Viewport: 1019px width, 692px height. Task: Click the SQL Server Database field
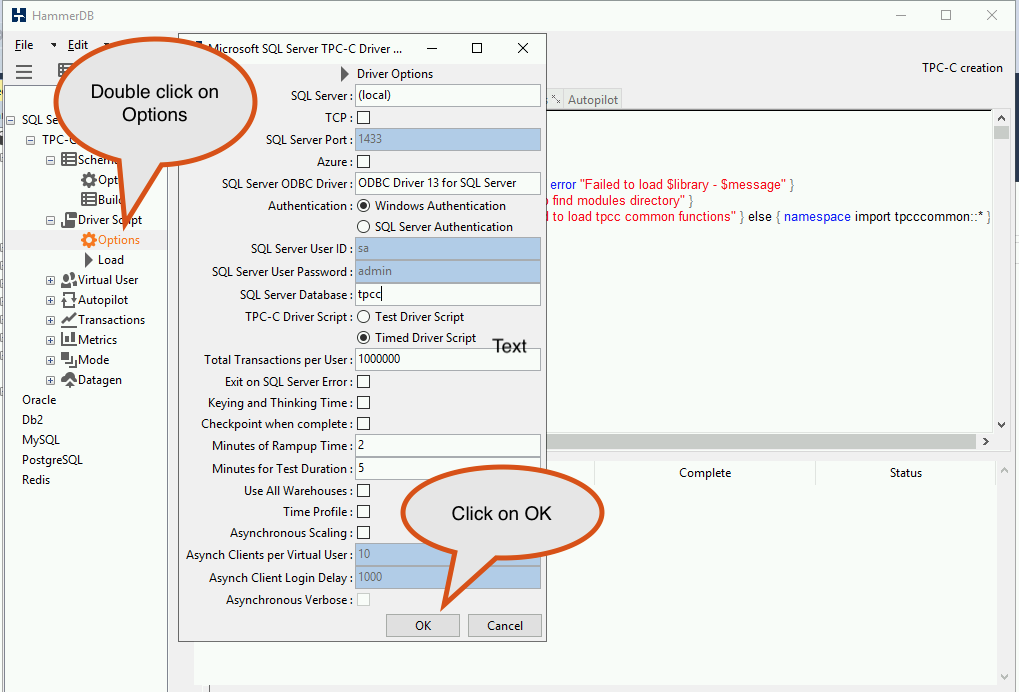point(448,294)
